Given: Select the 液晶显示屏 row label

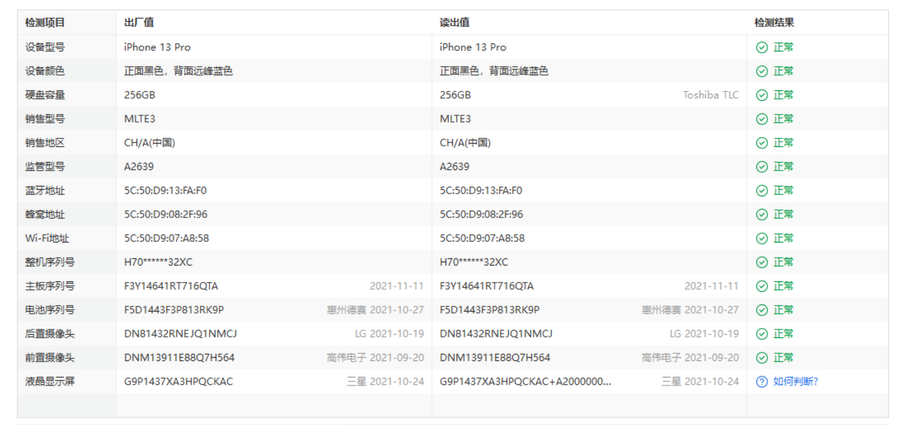Looking at the screenshot, I should tap(50, 381).
